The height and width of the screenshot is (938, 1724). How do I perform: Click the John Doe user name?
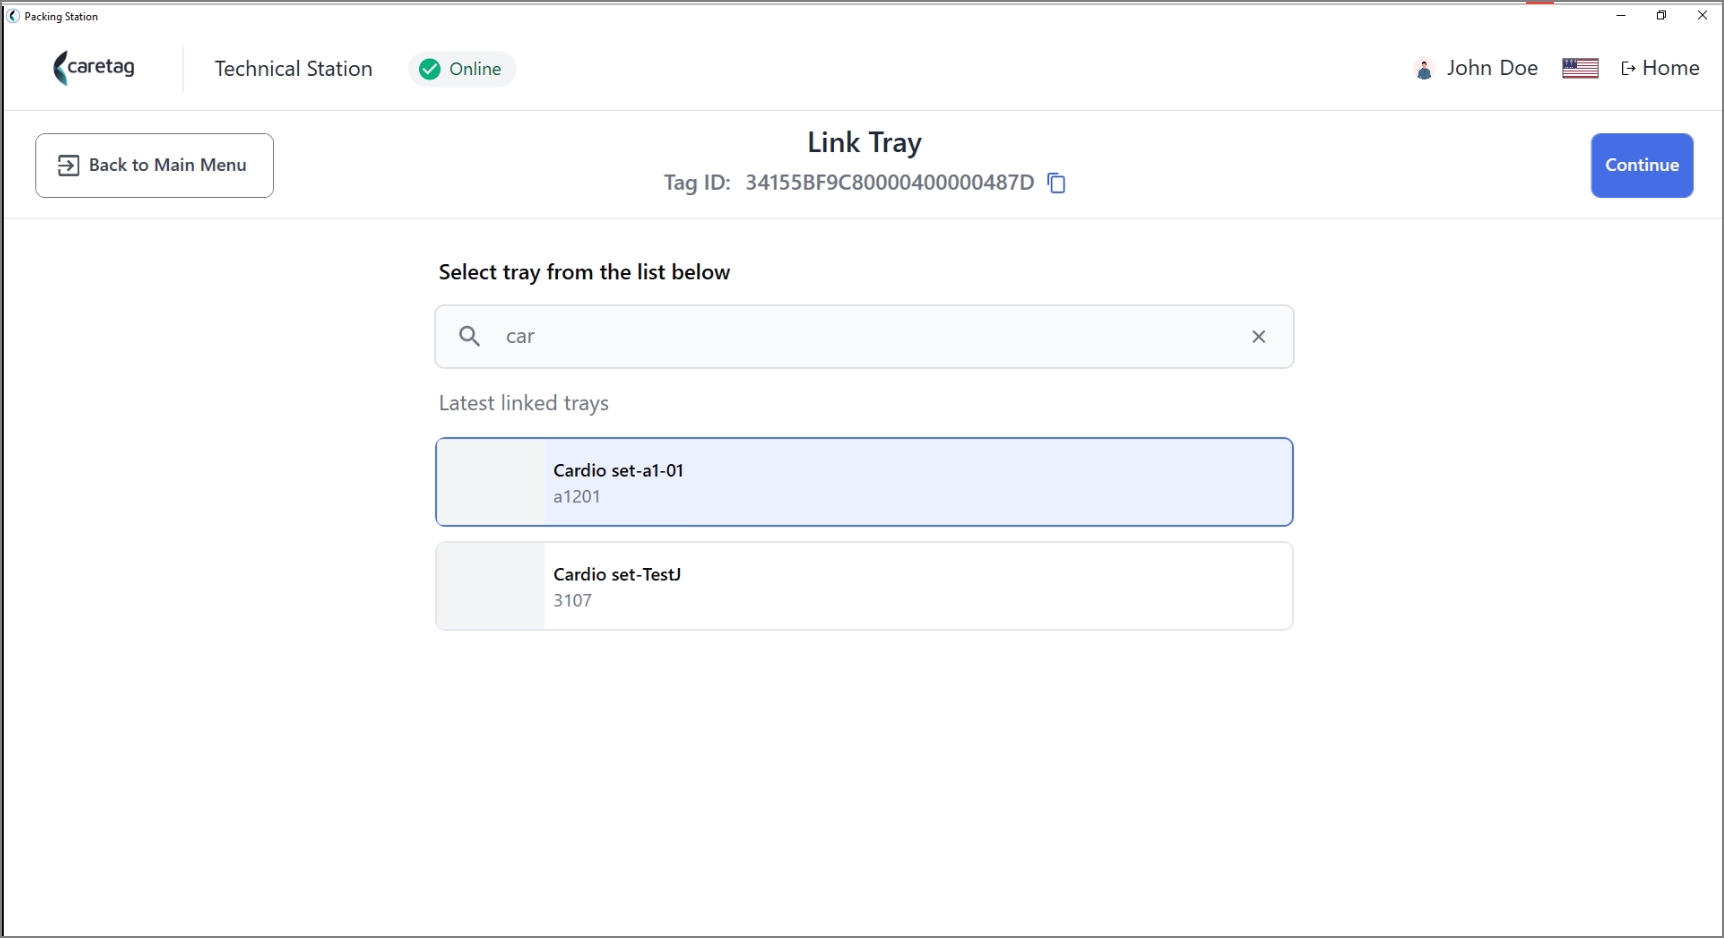point(1492,68)
